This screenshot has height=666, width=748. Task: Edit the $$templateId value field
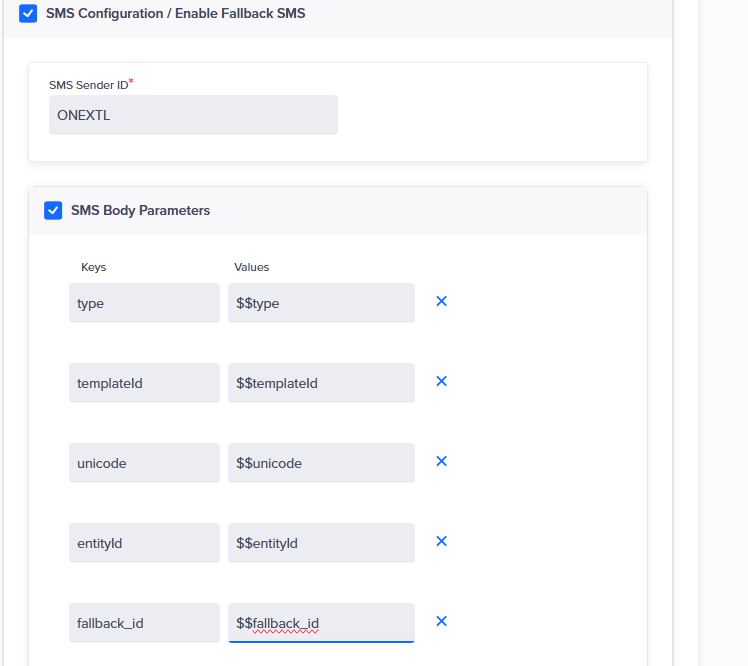tap(321, 383)
